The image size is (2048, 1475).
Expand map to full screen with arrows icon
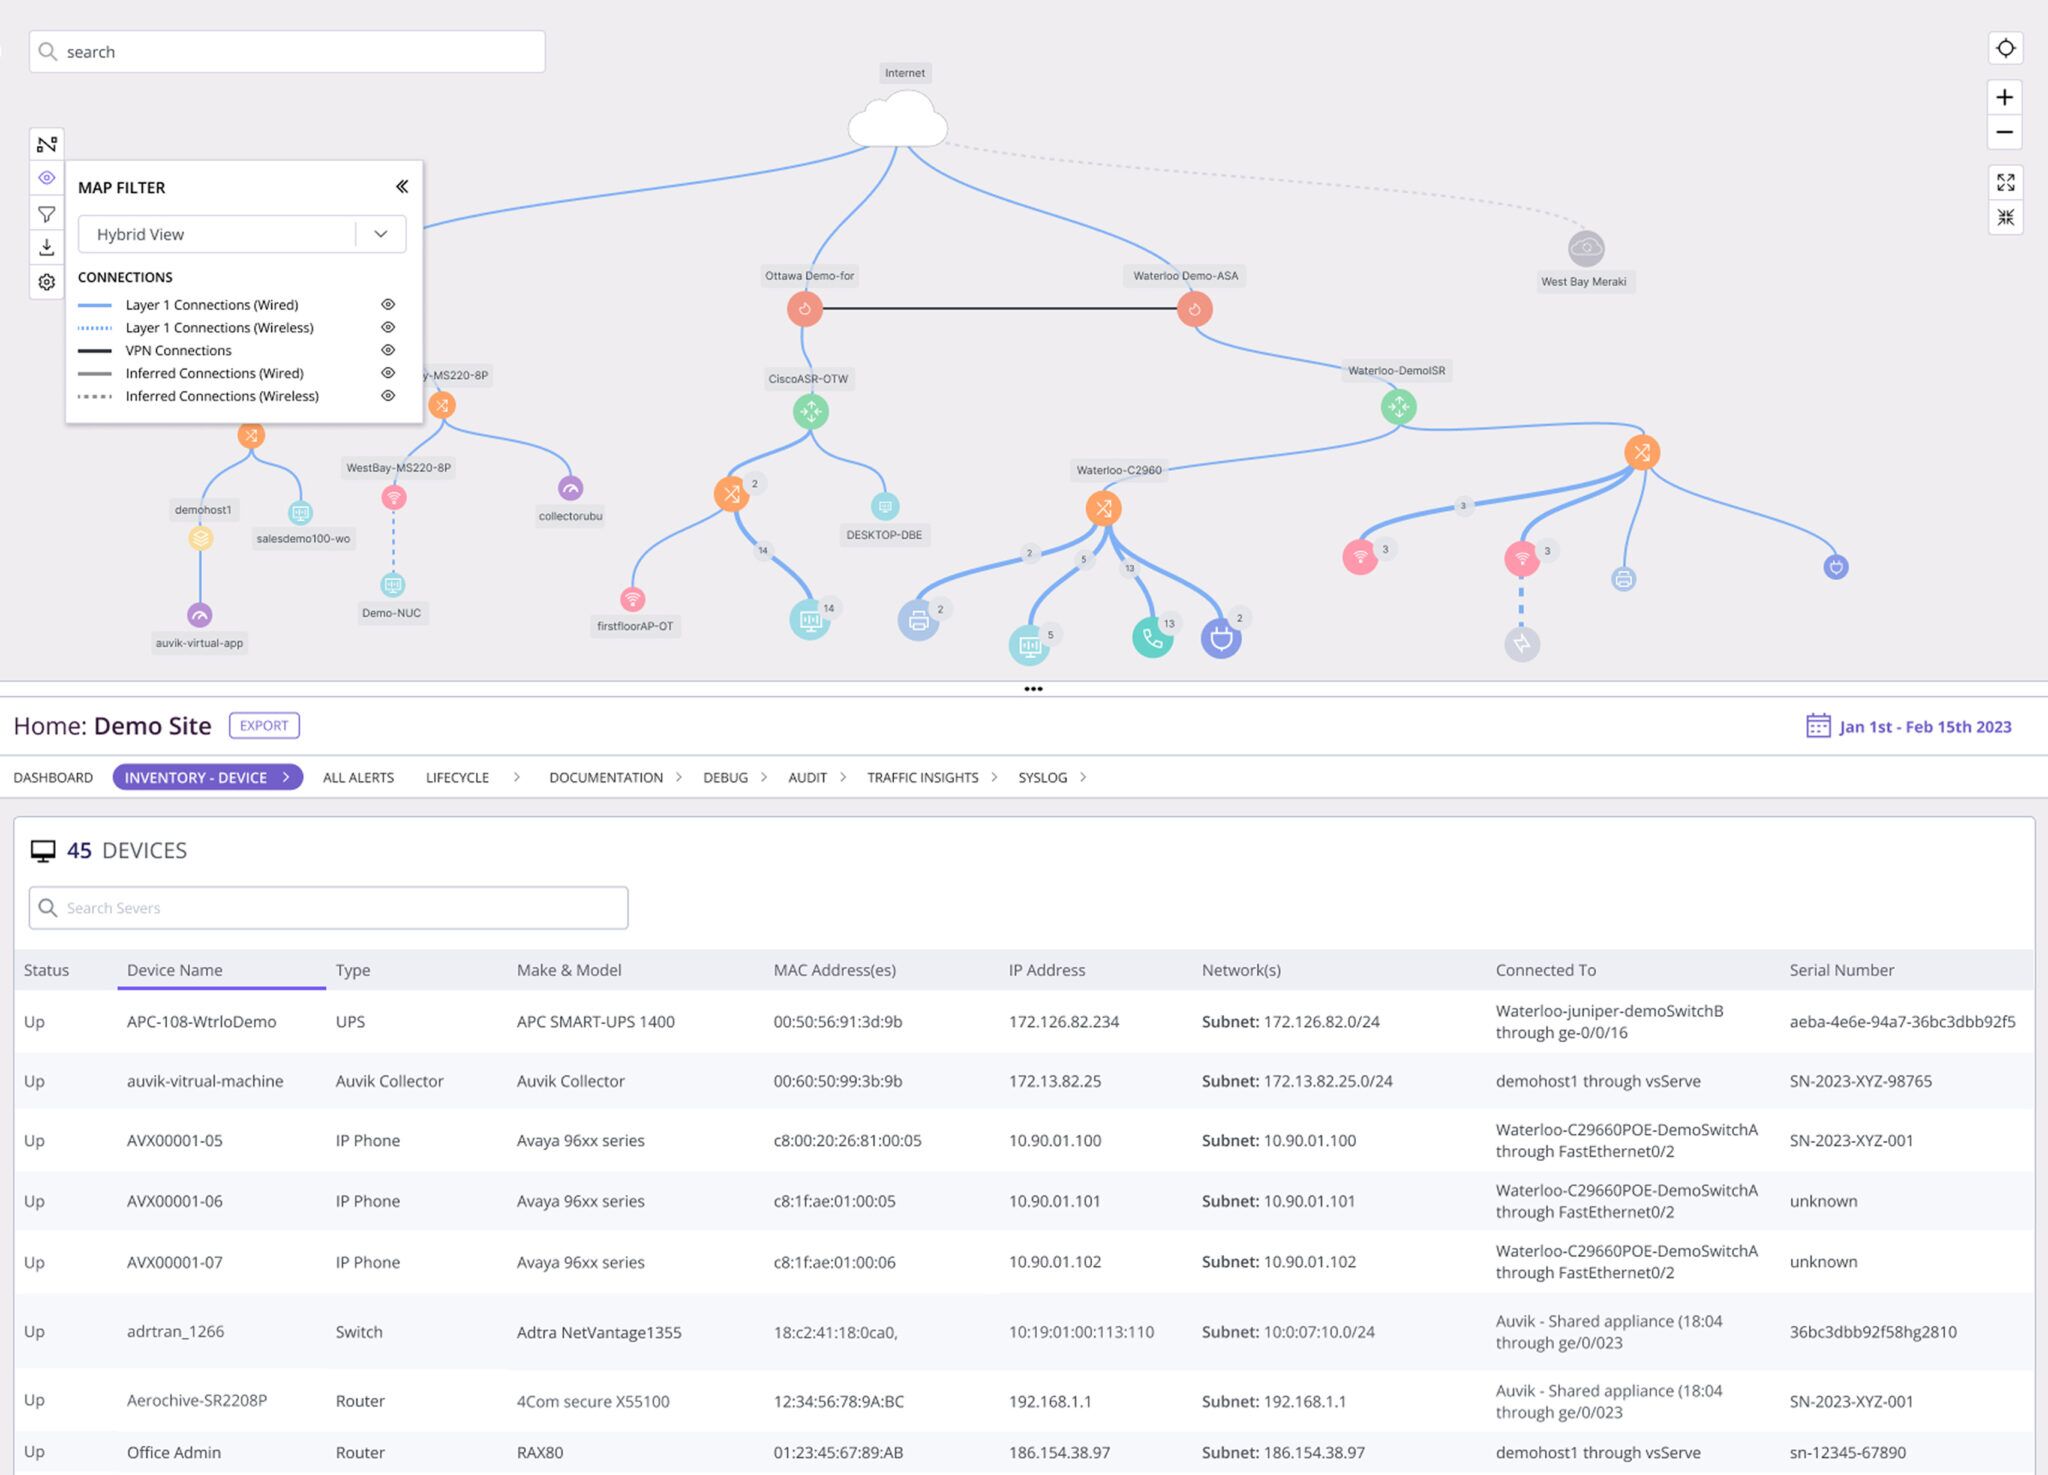2004,182
